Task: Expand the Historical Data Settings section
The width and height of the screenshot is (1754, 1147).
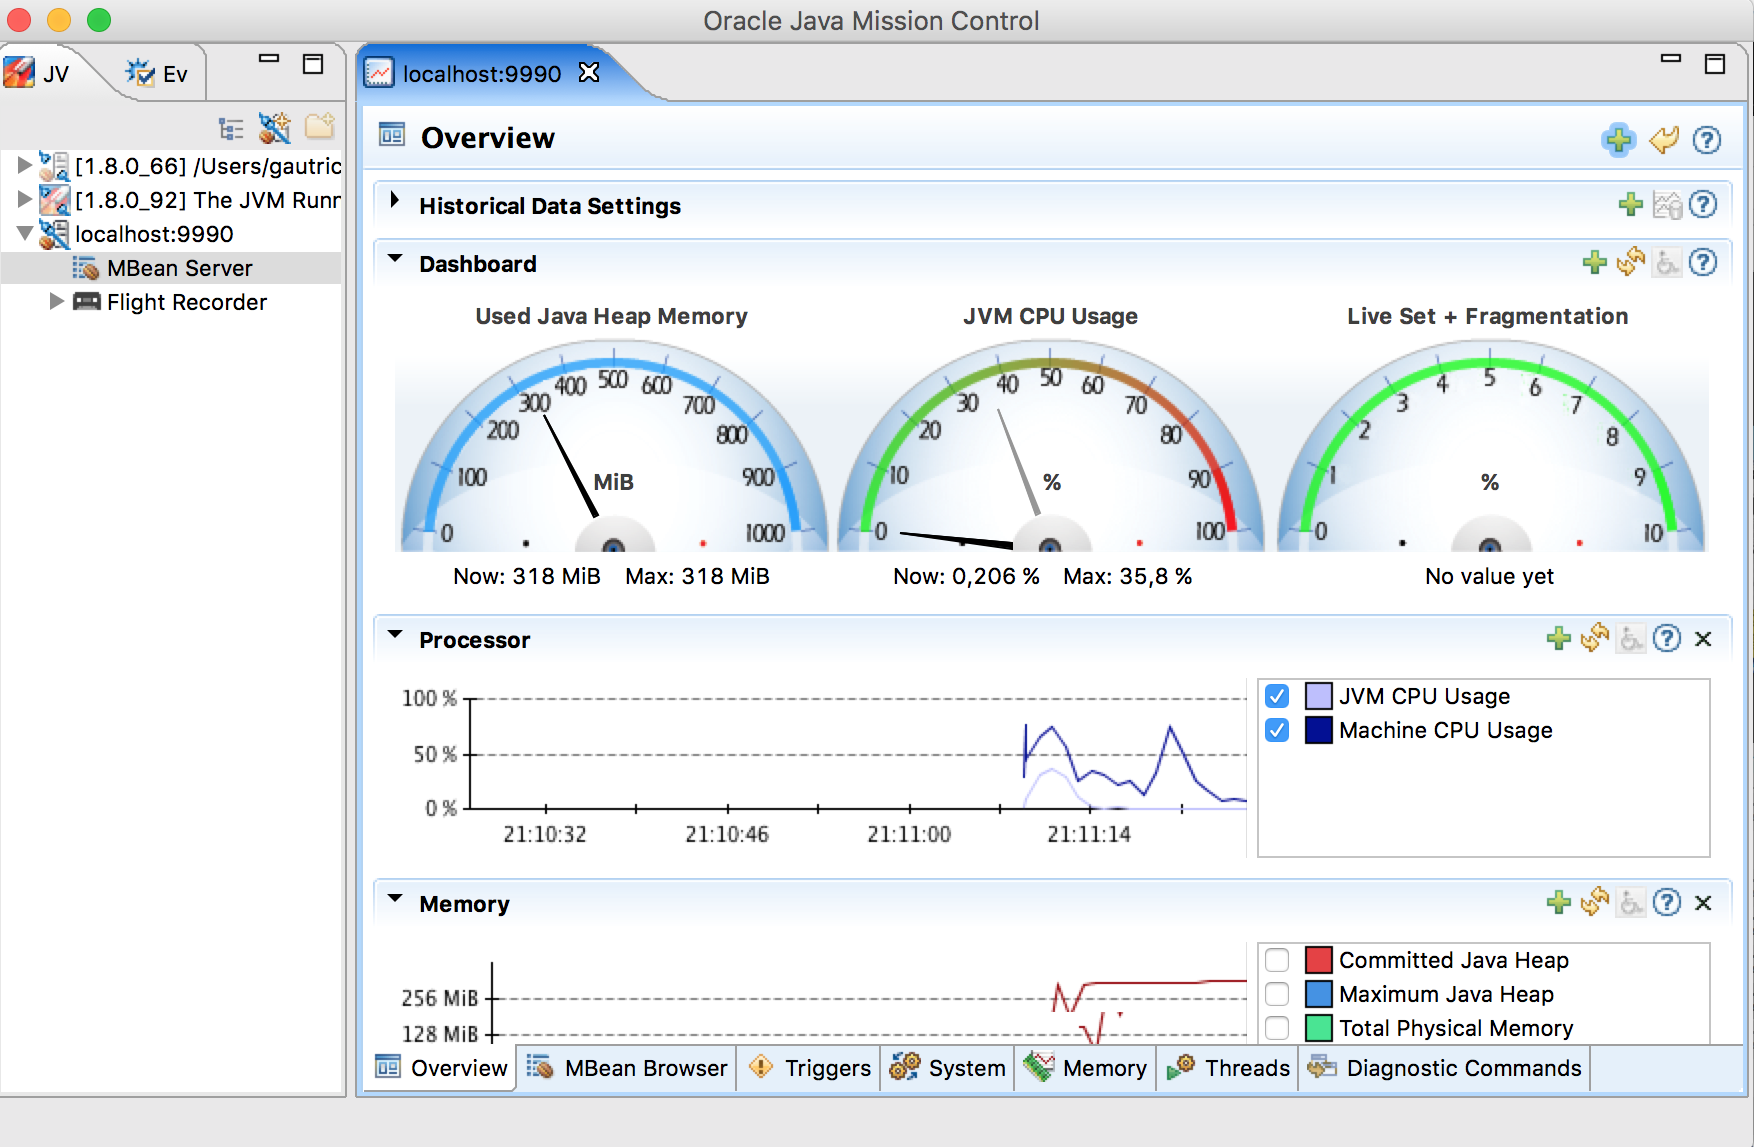Action: coord(393,201)
